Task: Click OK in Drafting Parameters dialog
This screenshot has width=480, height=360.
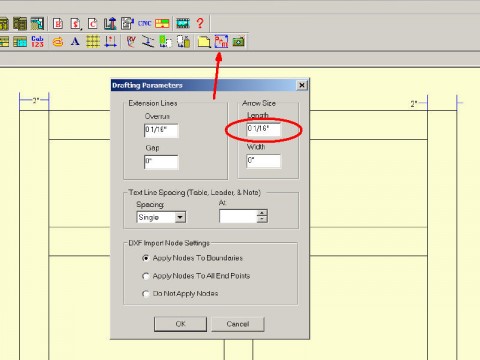Action: click(x=180, y=324)
